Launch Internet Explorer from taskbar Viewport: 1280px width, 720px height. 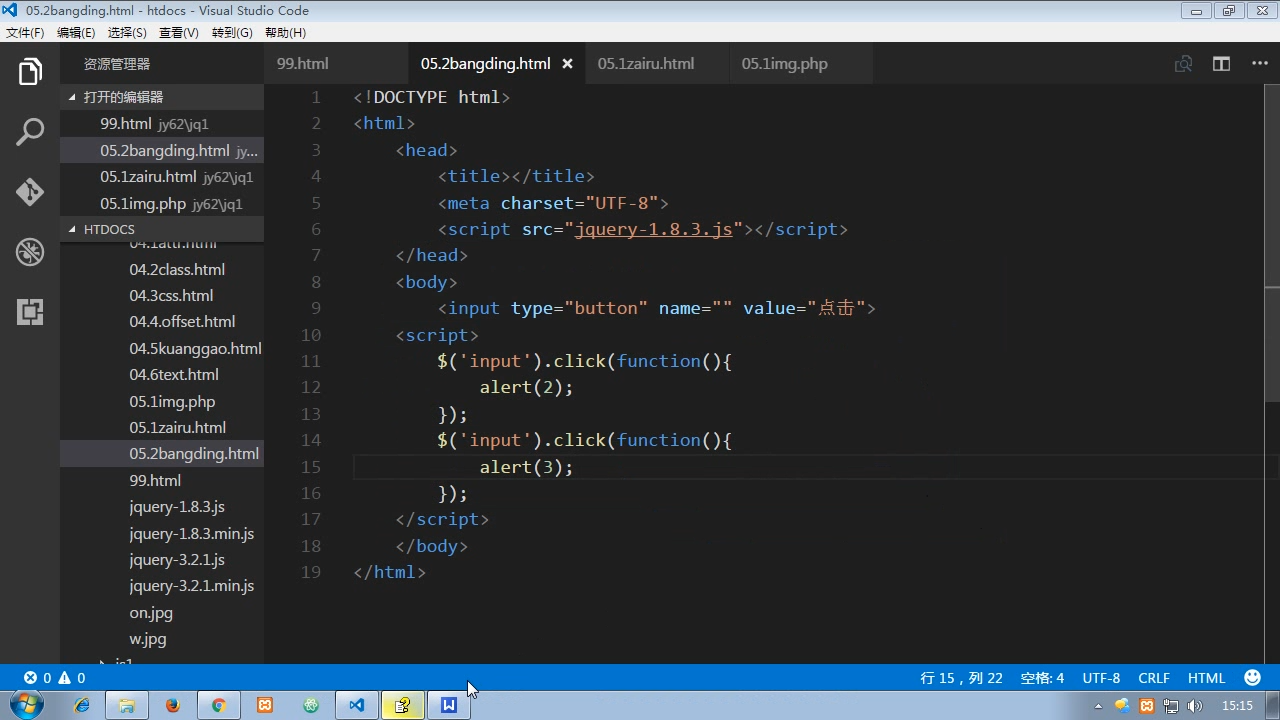[82, 705]
